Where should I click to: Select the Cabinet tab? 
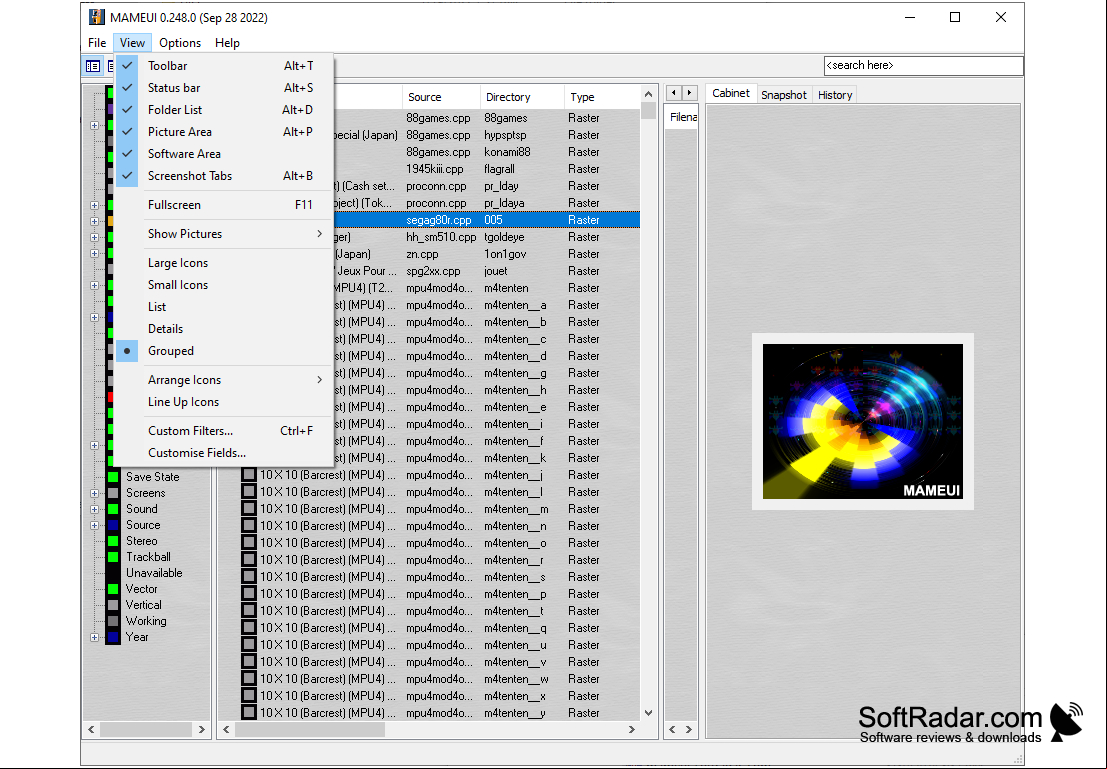click(731, 93)
